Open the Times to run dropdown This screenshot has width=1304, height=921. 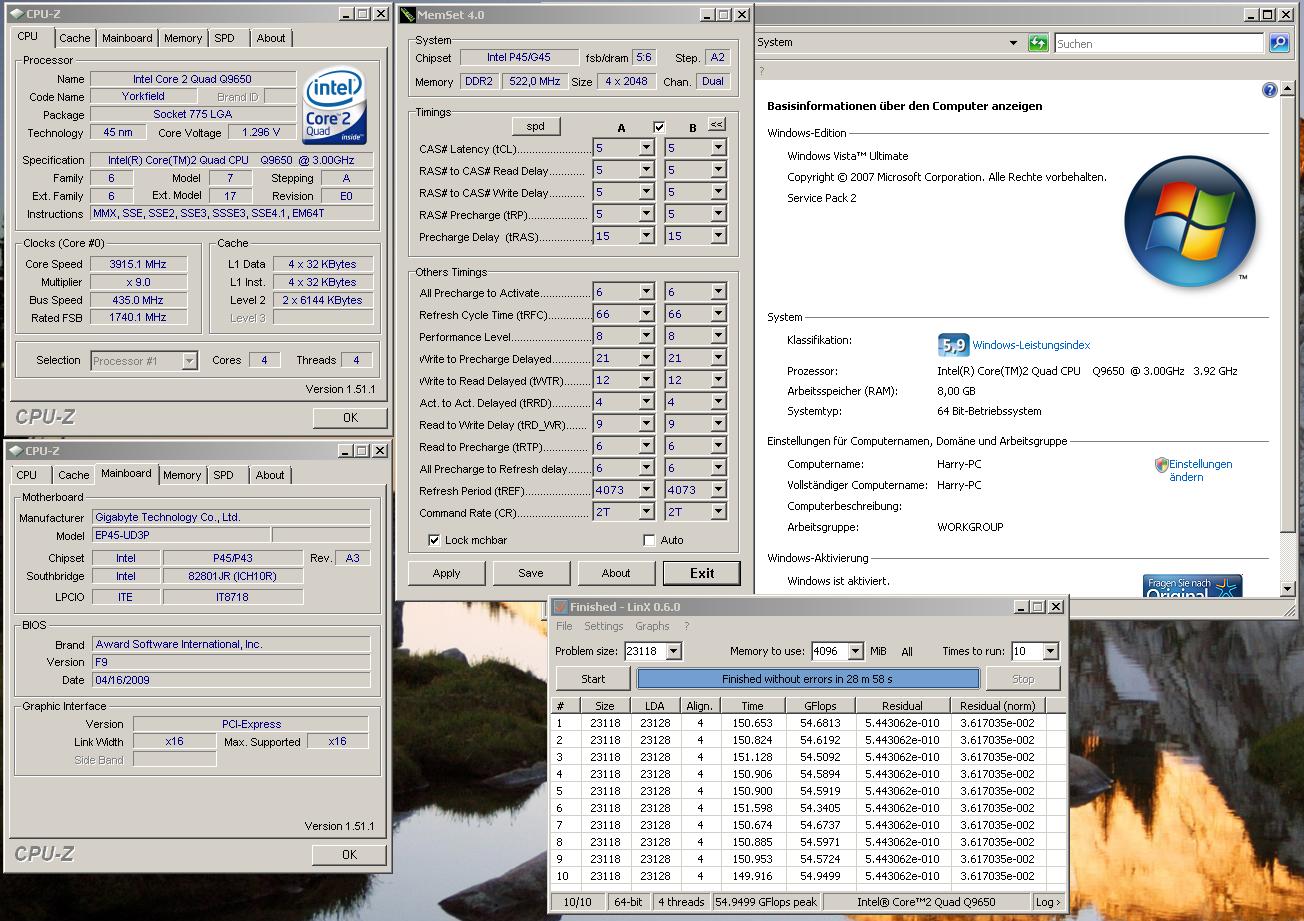click(x=1049, y=651)
